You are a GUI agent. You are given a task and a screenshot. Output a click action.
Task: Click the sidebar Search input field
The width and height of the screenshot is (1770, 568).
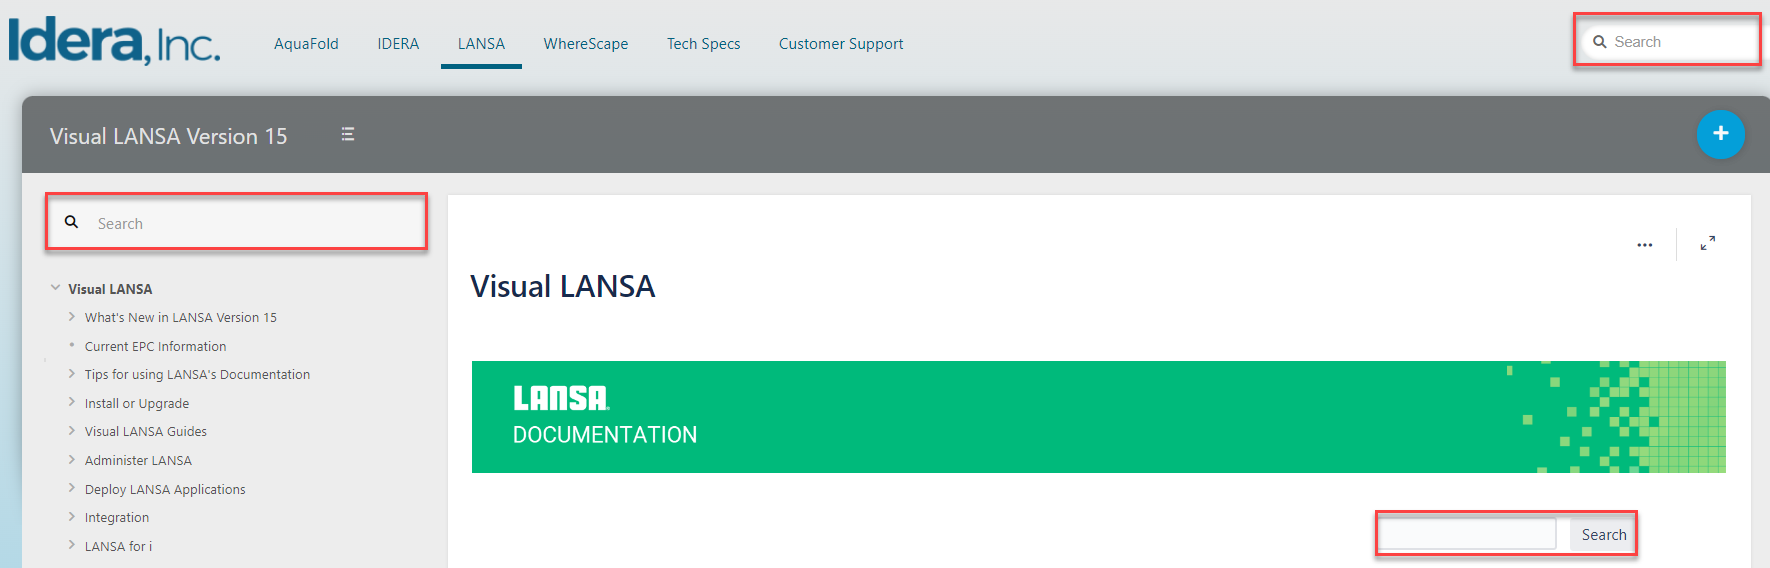(250, 223)
